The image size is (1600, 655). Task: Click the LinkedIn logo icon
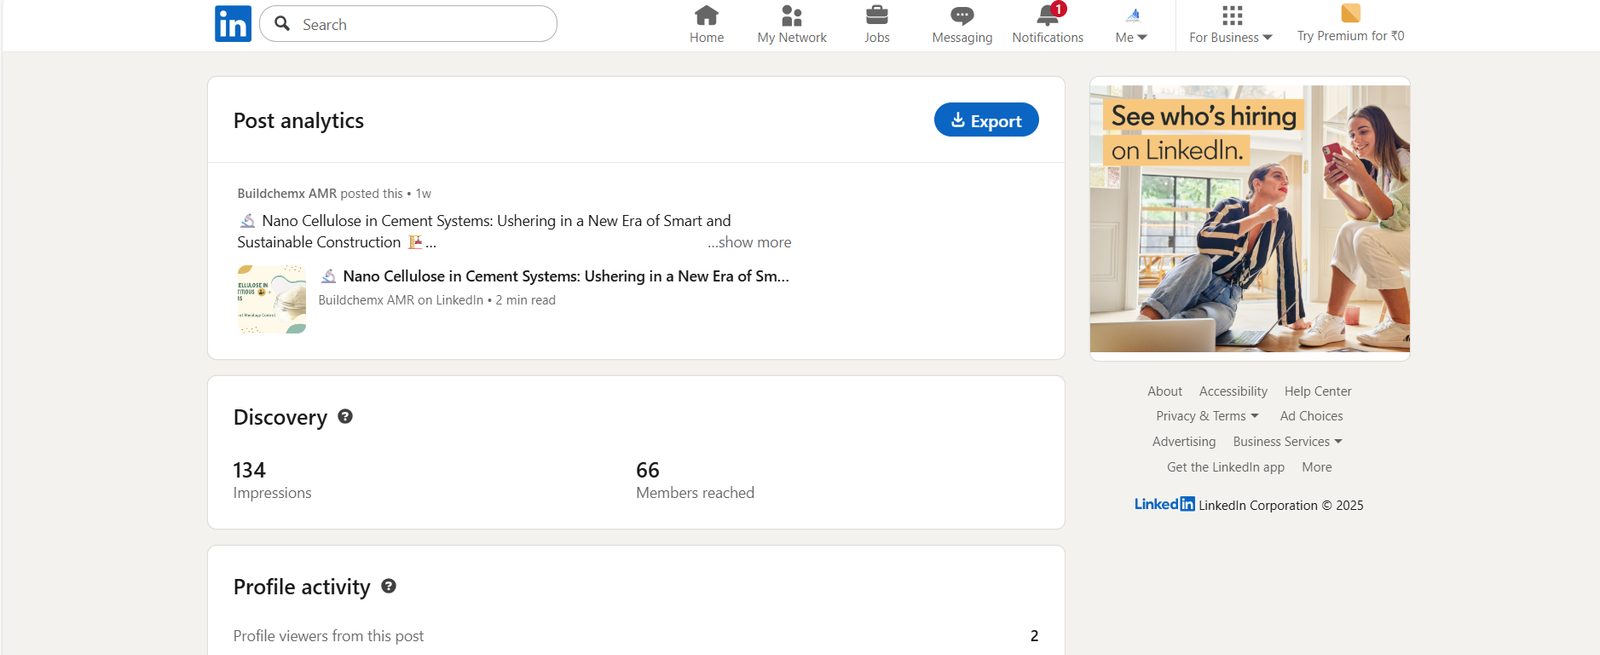233,23
